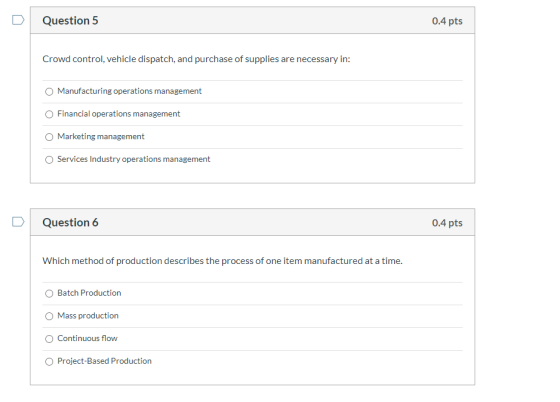The image size is (560, 402).
Task: Click the 0.4 pts label on Question 6
Action: pyautogui.click(x=447, y=223)
